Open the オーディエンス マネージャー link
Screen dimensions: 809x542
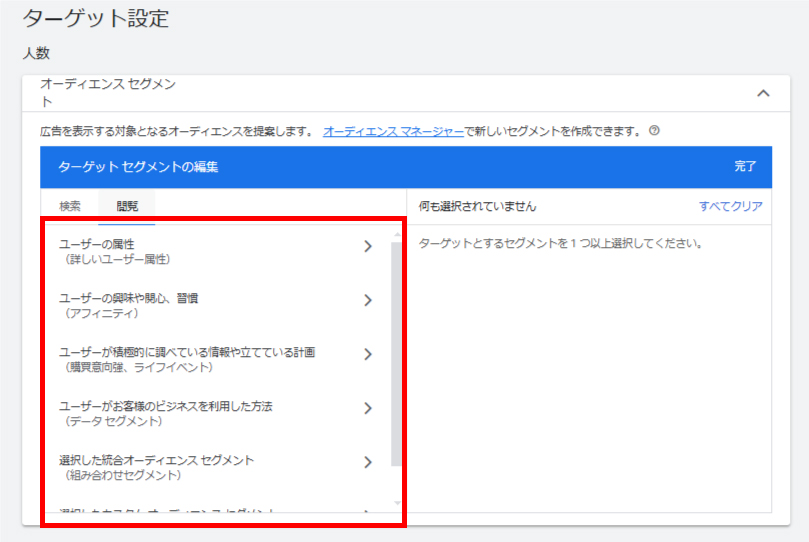(393, 131)
